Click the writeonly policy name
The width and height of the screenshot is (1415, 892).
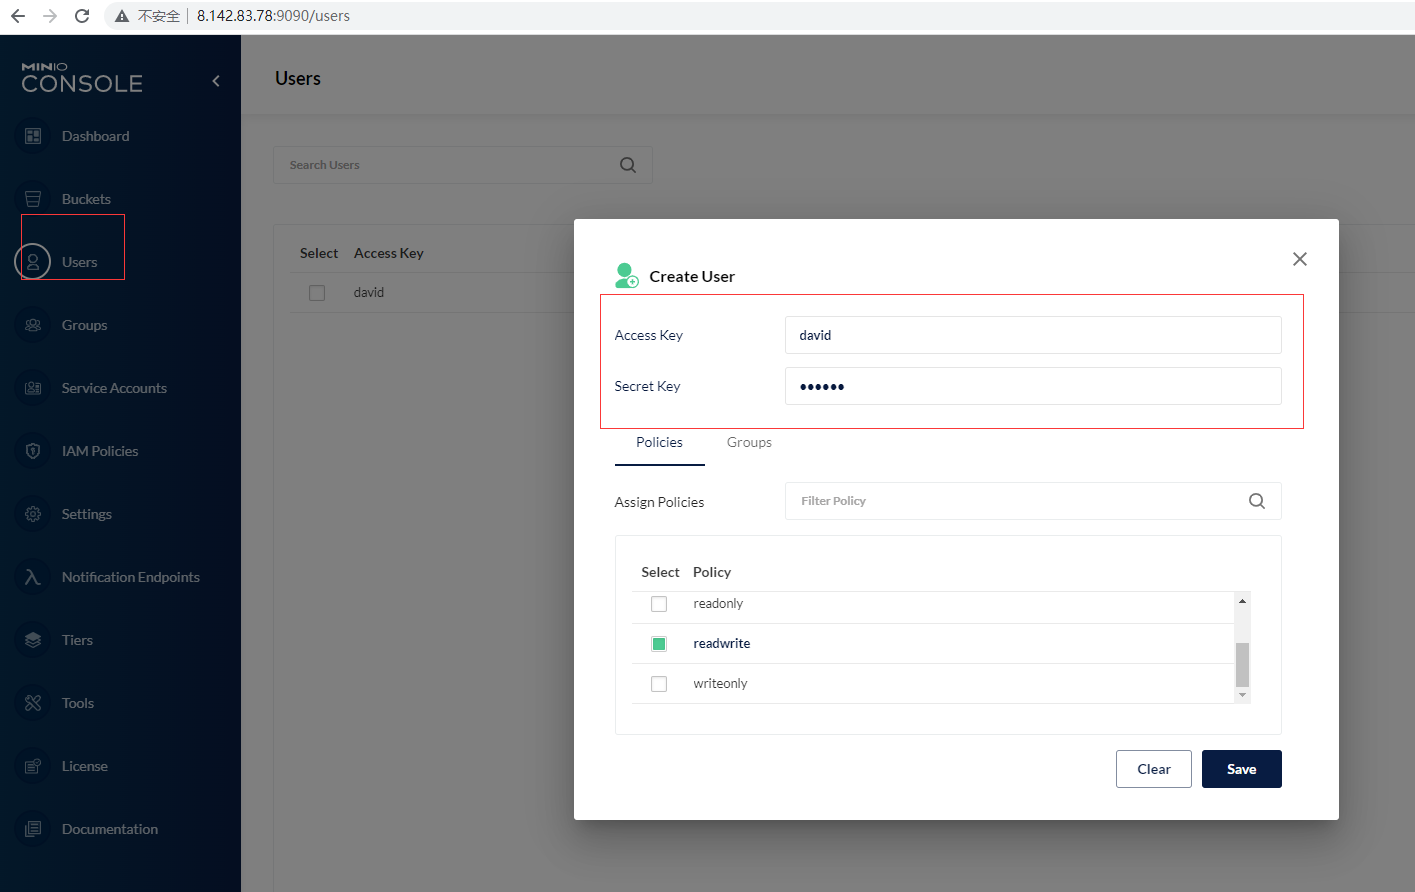coord(720,684)
